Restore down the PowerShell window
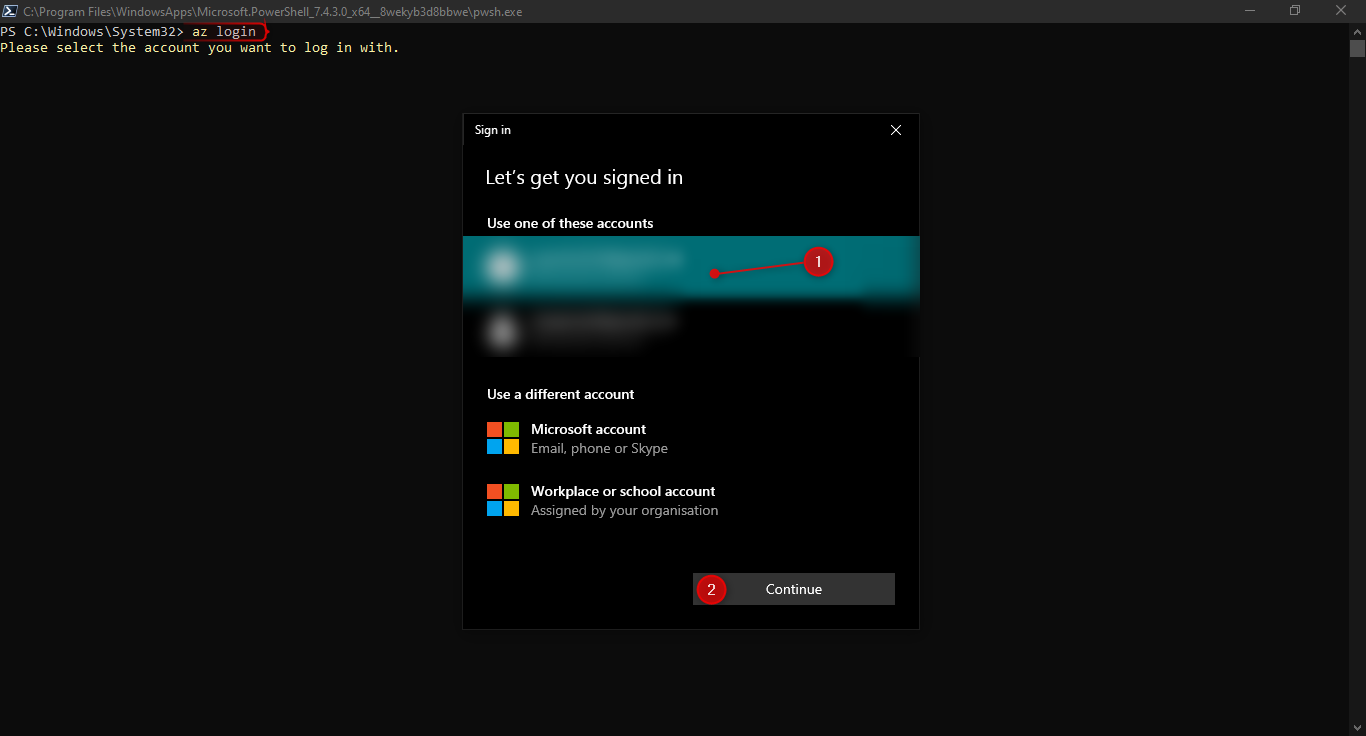Screen dimensions: 1366x736 [1295, 11]
